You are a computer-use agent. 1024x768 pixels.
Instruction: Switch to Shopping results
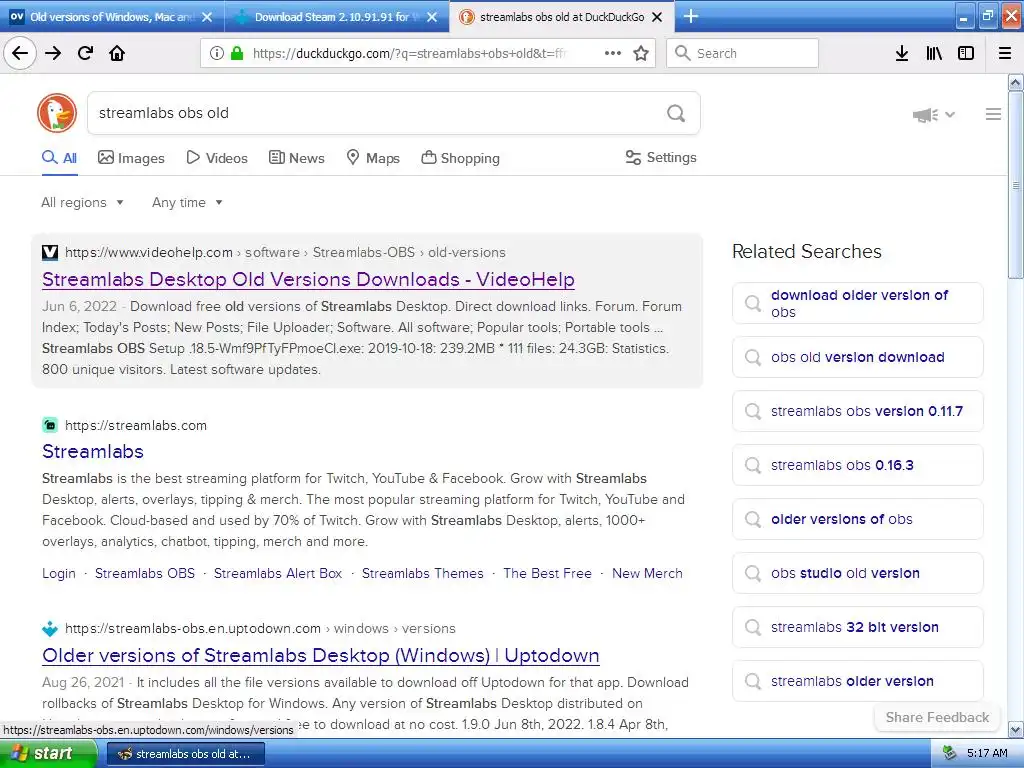coord(460,158)
